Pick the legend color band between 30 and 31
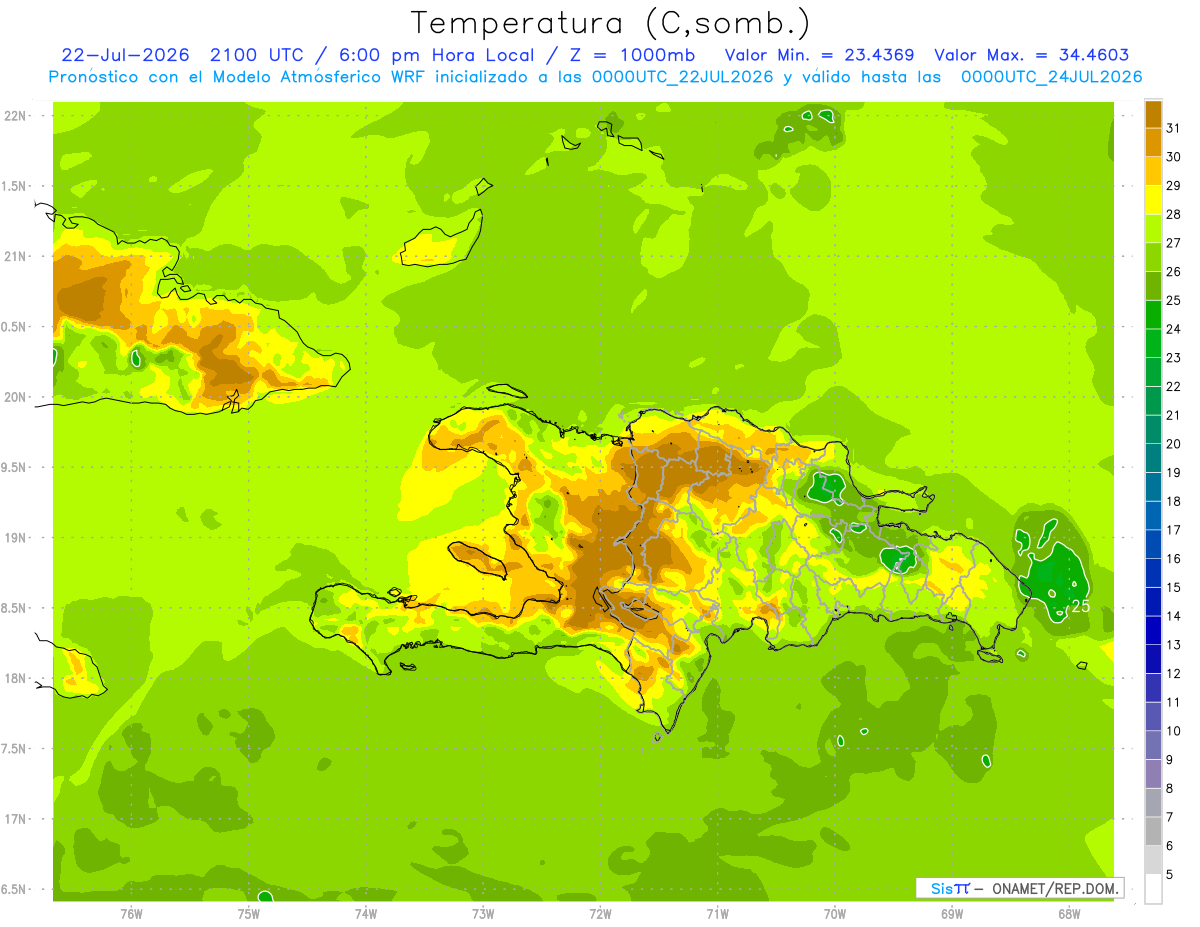Viewport: 1200px width, 927px height. pyautogui.click(x=1153, y=142)
